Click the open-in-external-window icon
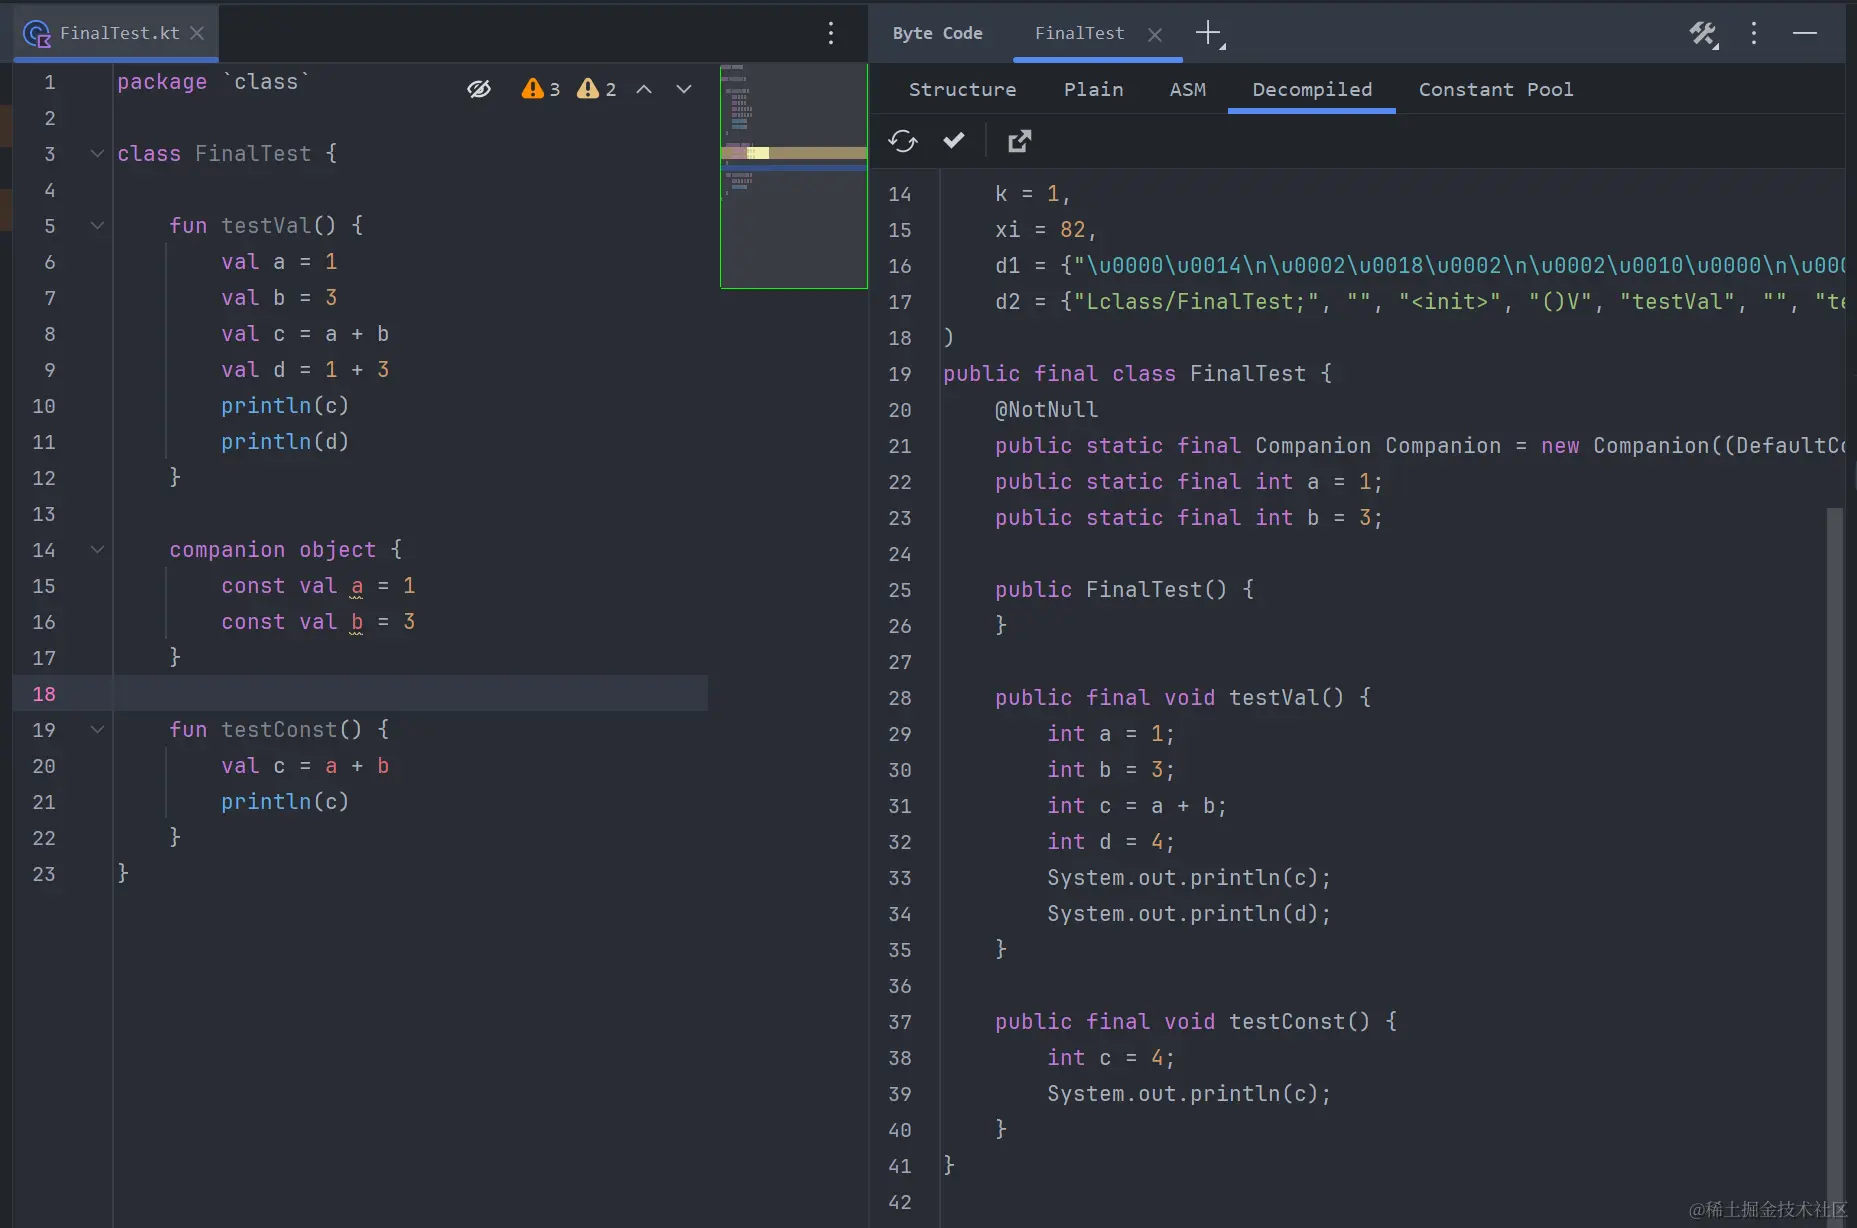The height and width of the screenshot is (1228, 1857). click(1019, 141)
